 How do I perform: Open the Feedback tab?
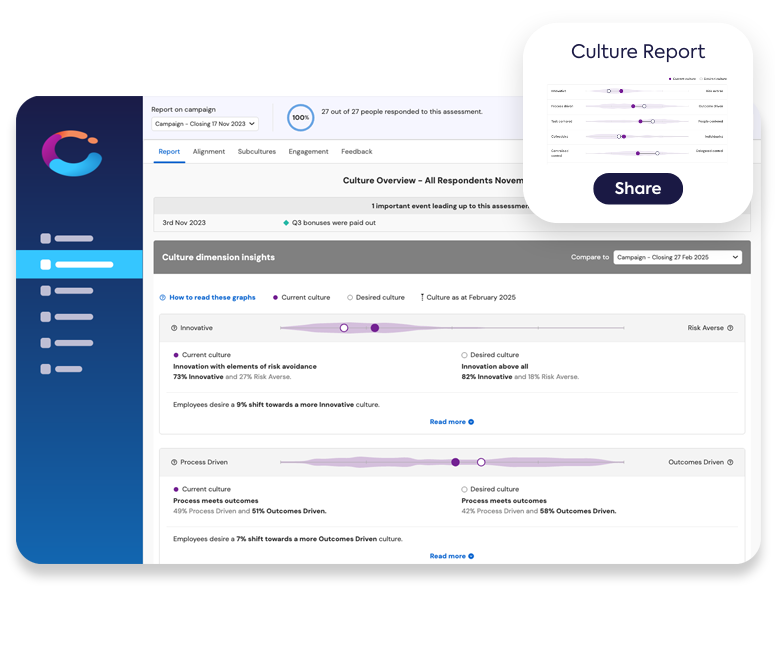point(357,152)
